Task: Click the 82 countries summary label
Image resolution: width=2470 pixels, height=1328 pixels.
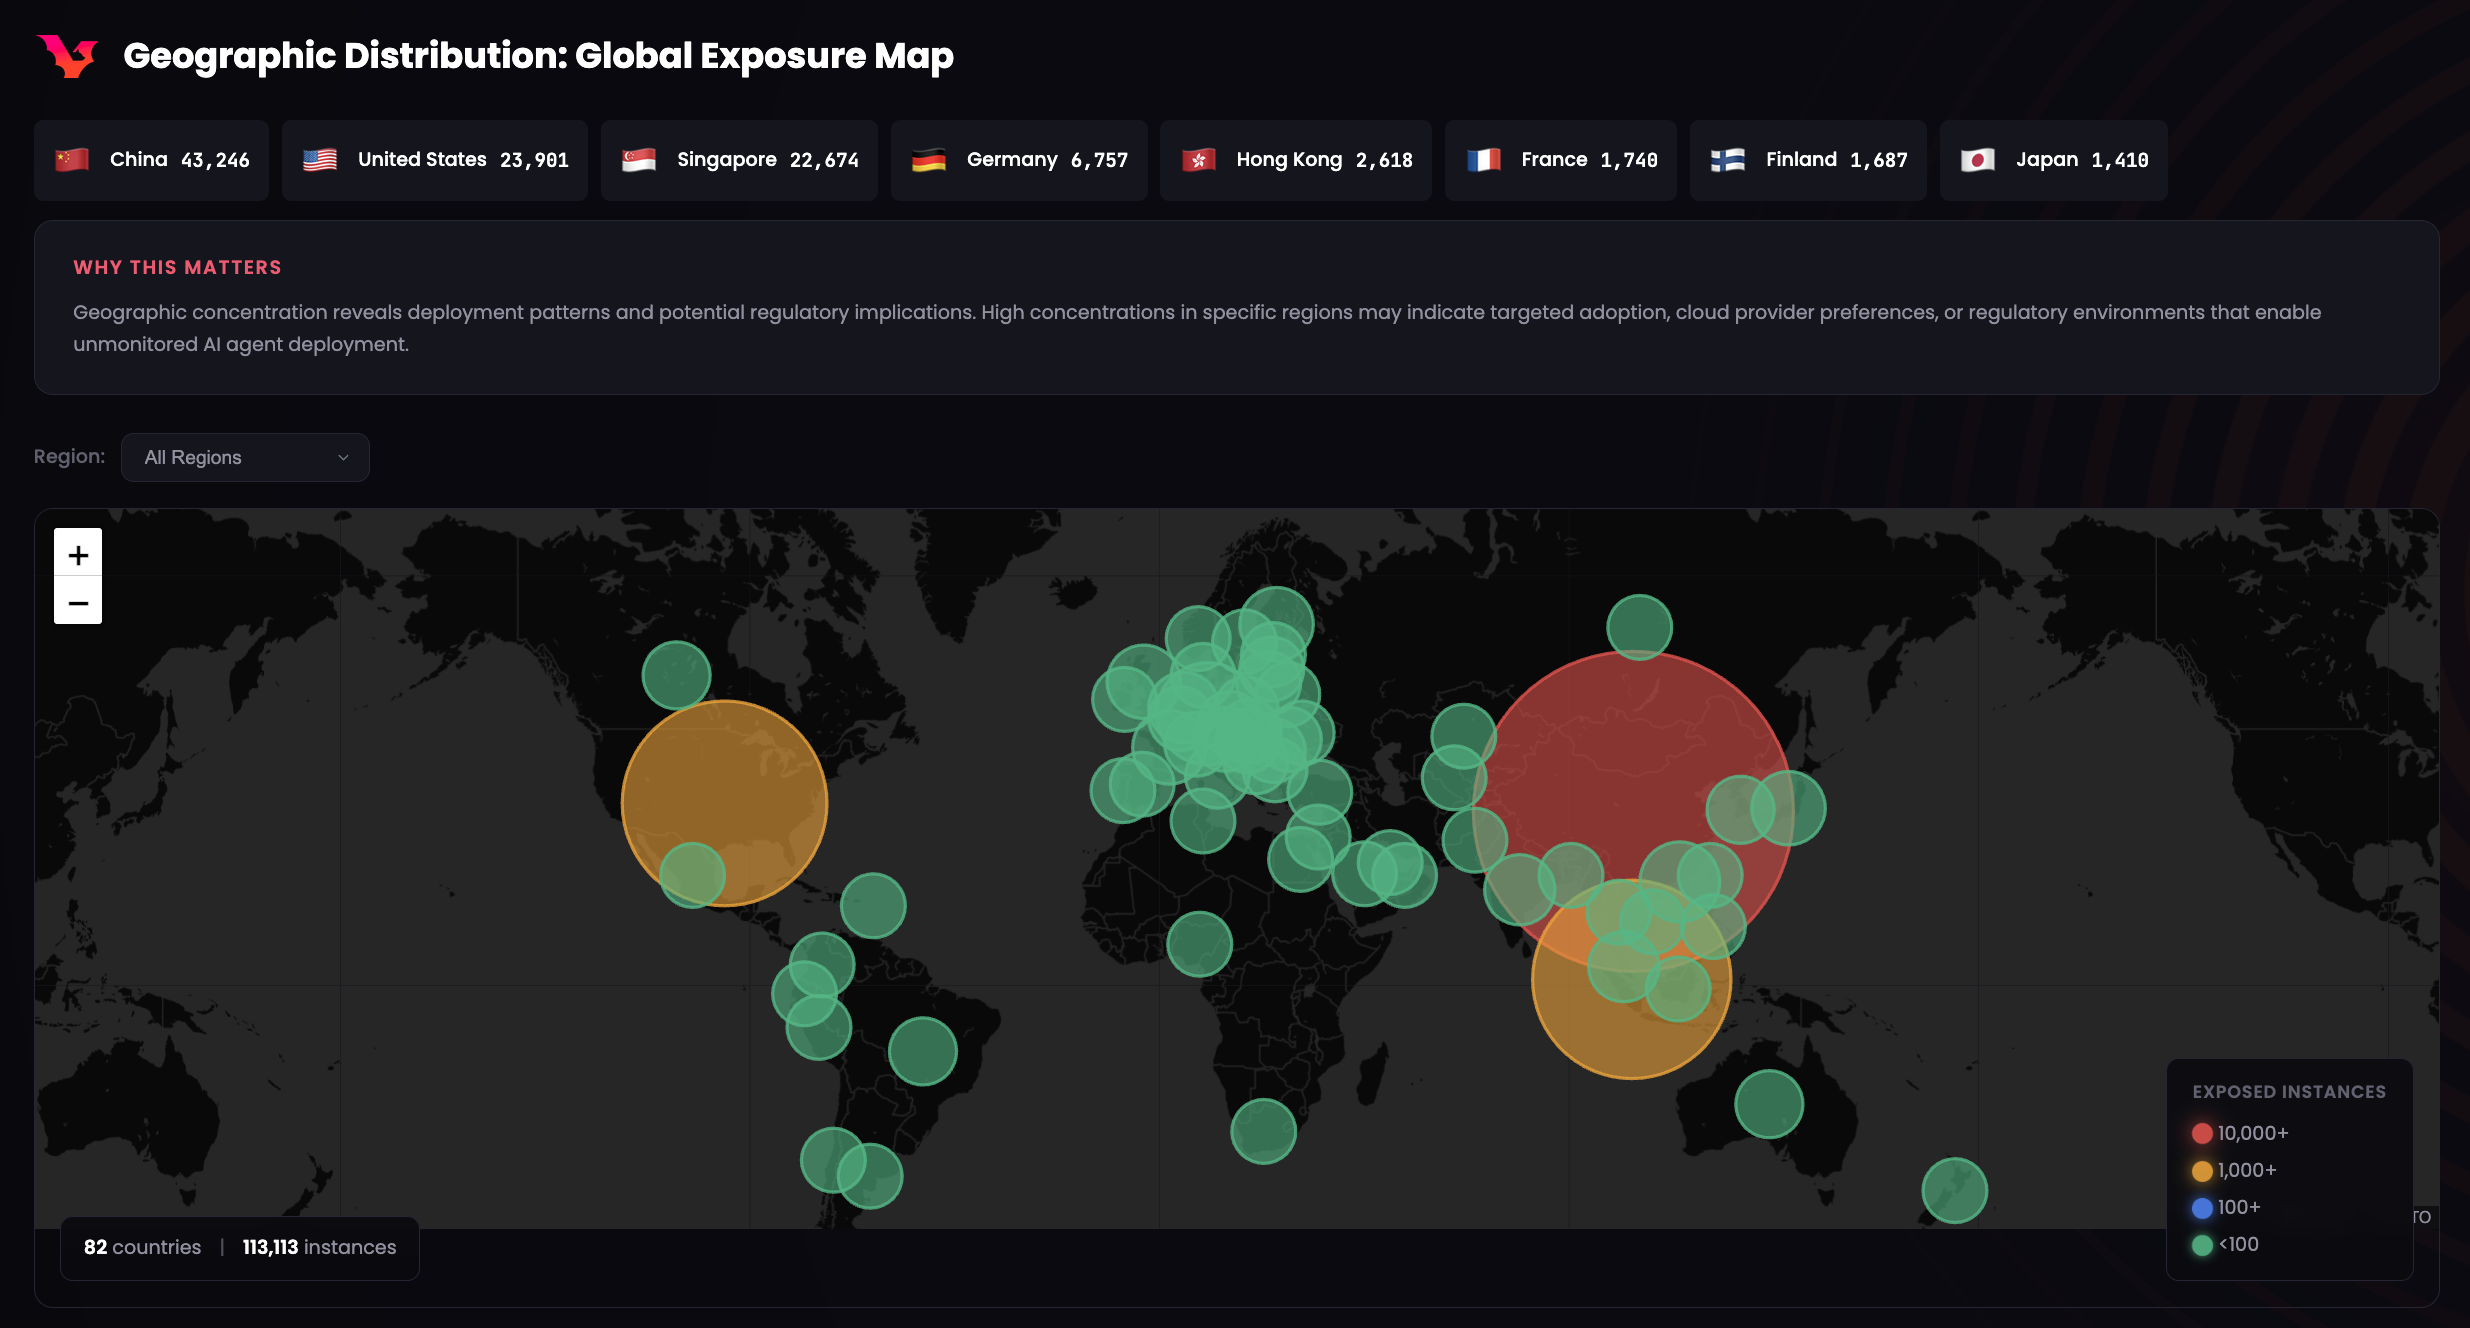Action: click(x=143, y=1247)
